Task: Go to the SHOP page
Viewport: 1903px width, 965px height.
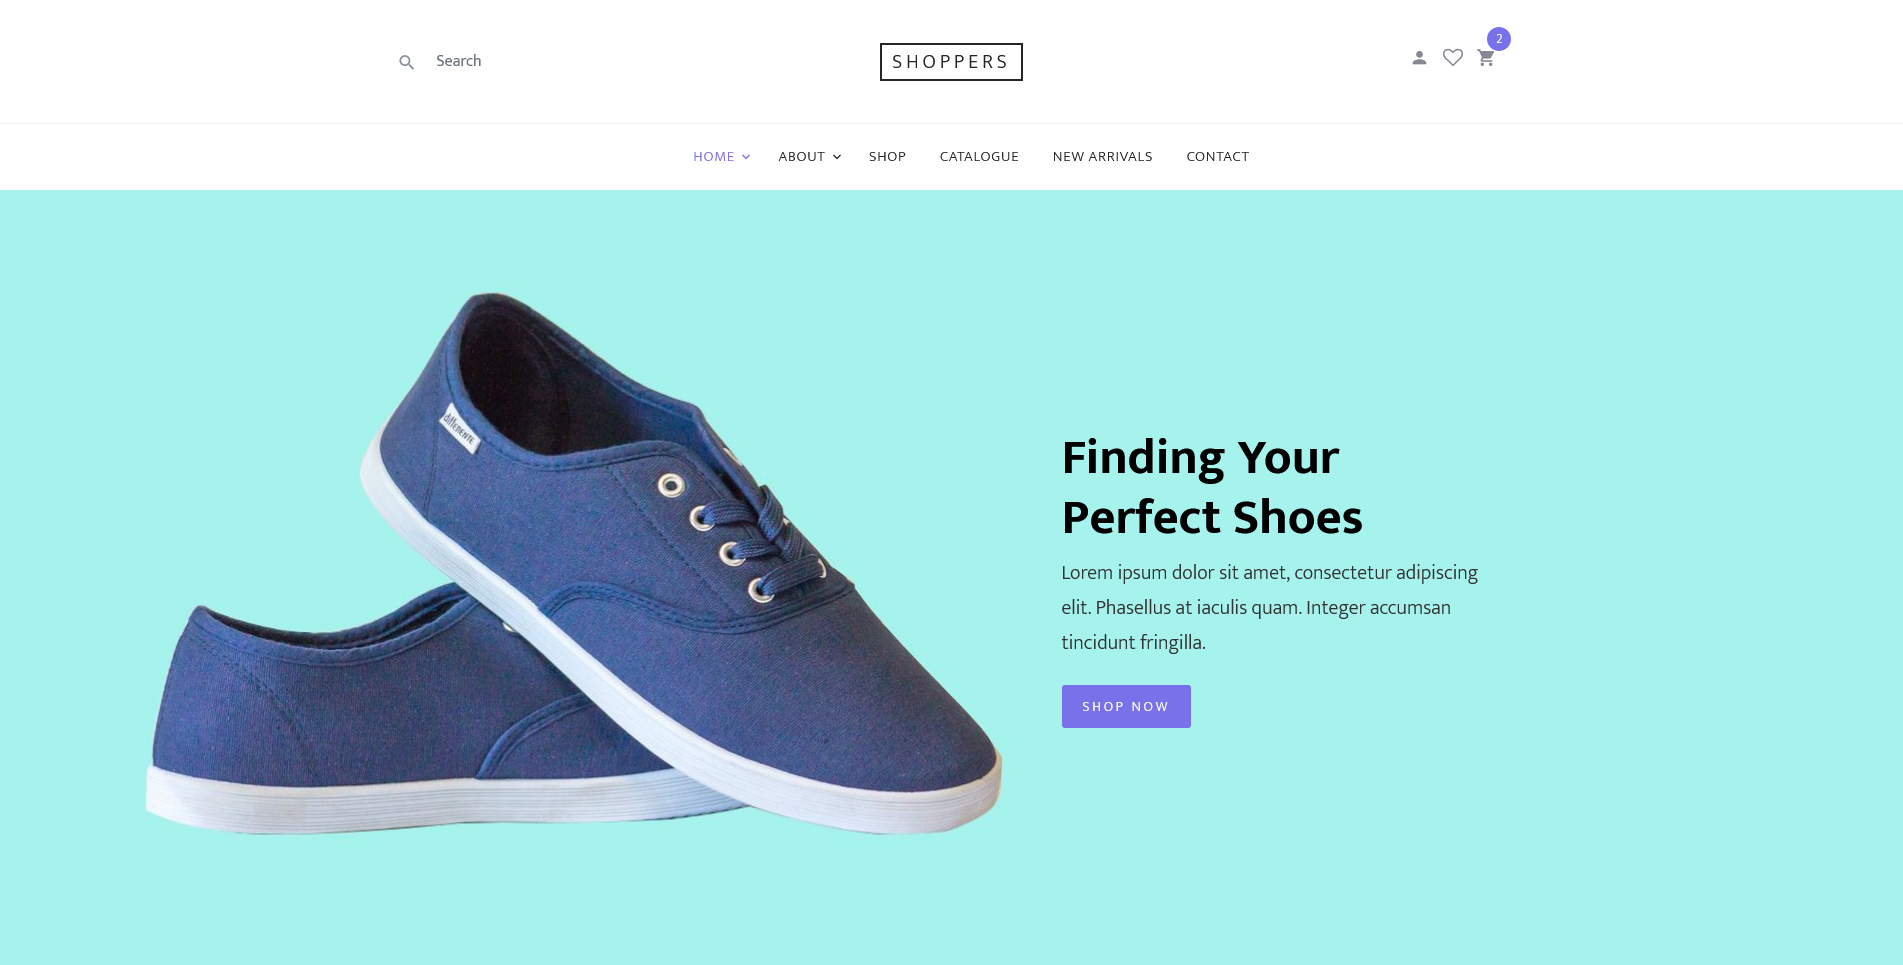Action: pyautogui.click(x=887, y=157)
